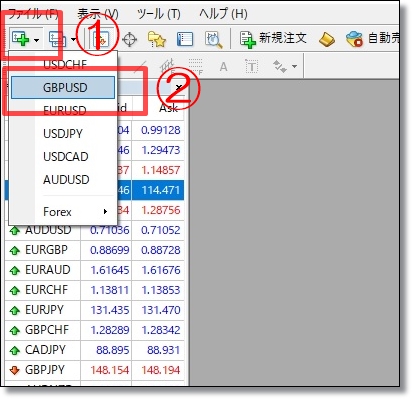Open Navigator folder star icon
Screen dimensions: 412x399
(x=156, y=39)
